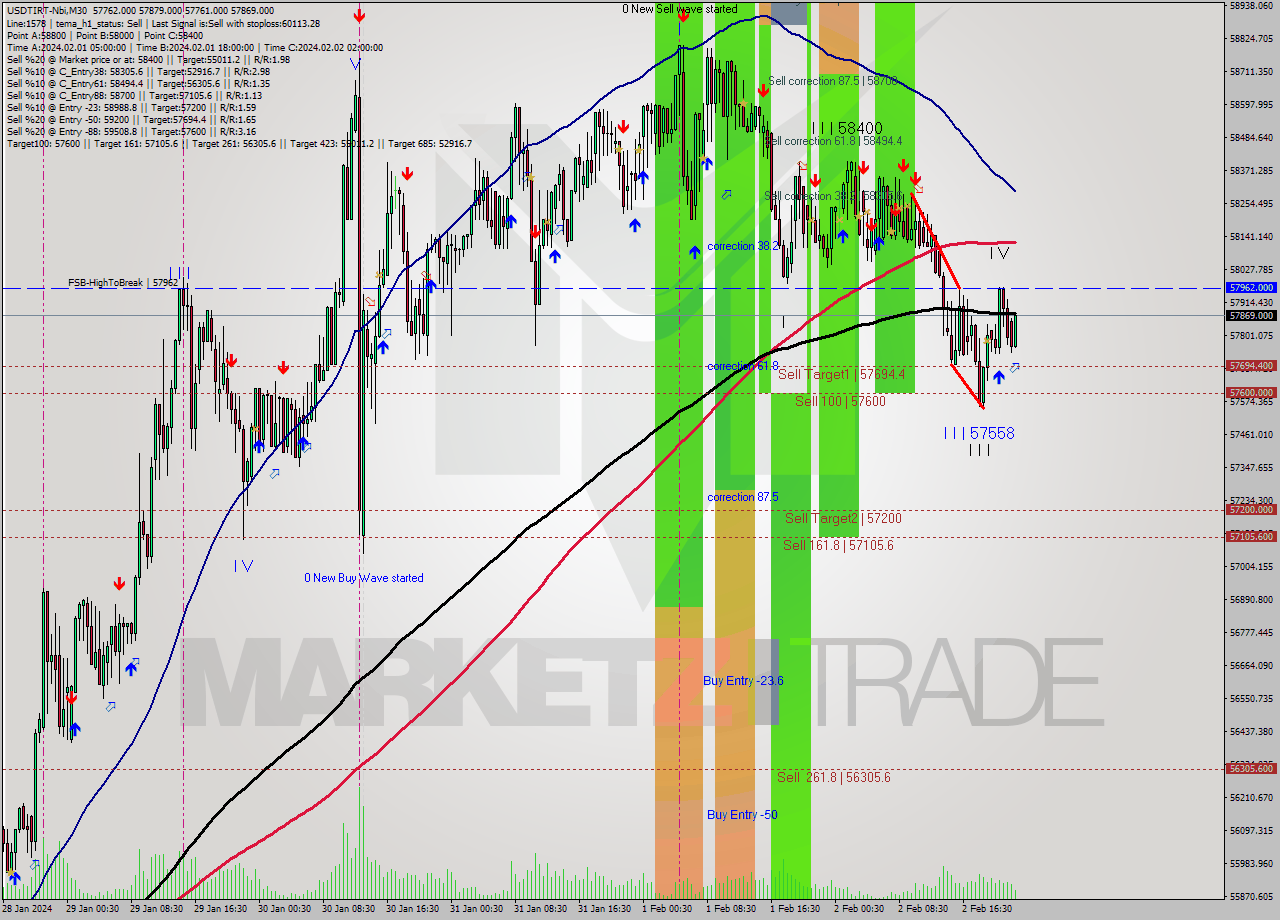The height and width of the screenshot is (920, 1280).
Task: Click the '2 Feb 08:30' time axis label
Action: (x=923, y=909)
